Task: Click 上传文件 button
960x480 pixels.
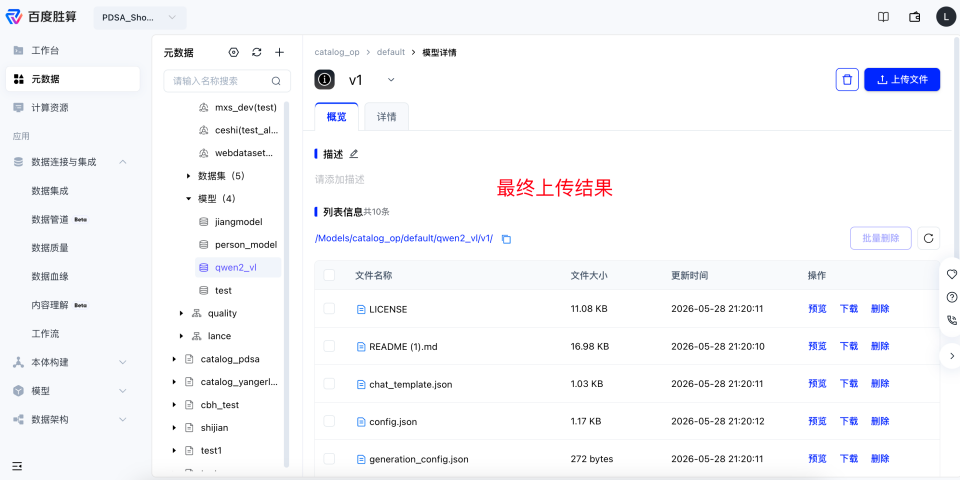Action: point(902,80)
